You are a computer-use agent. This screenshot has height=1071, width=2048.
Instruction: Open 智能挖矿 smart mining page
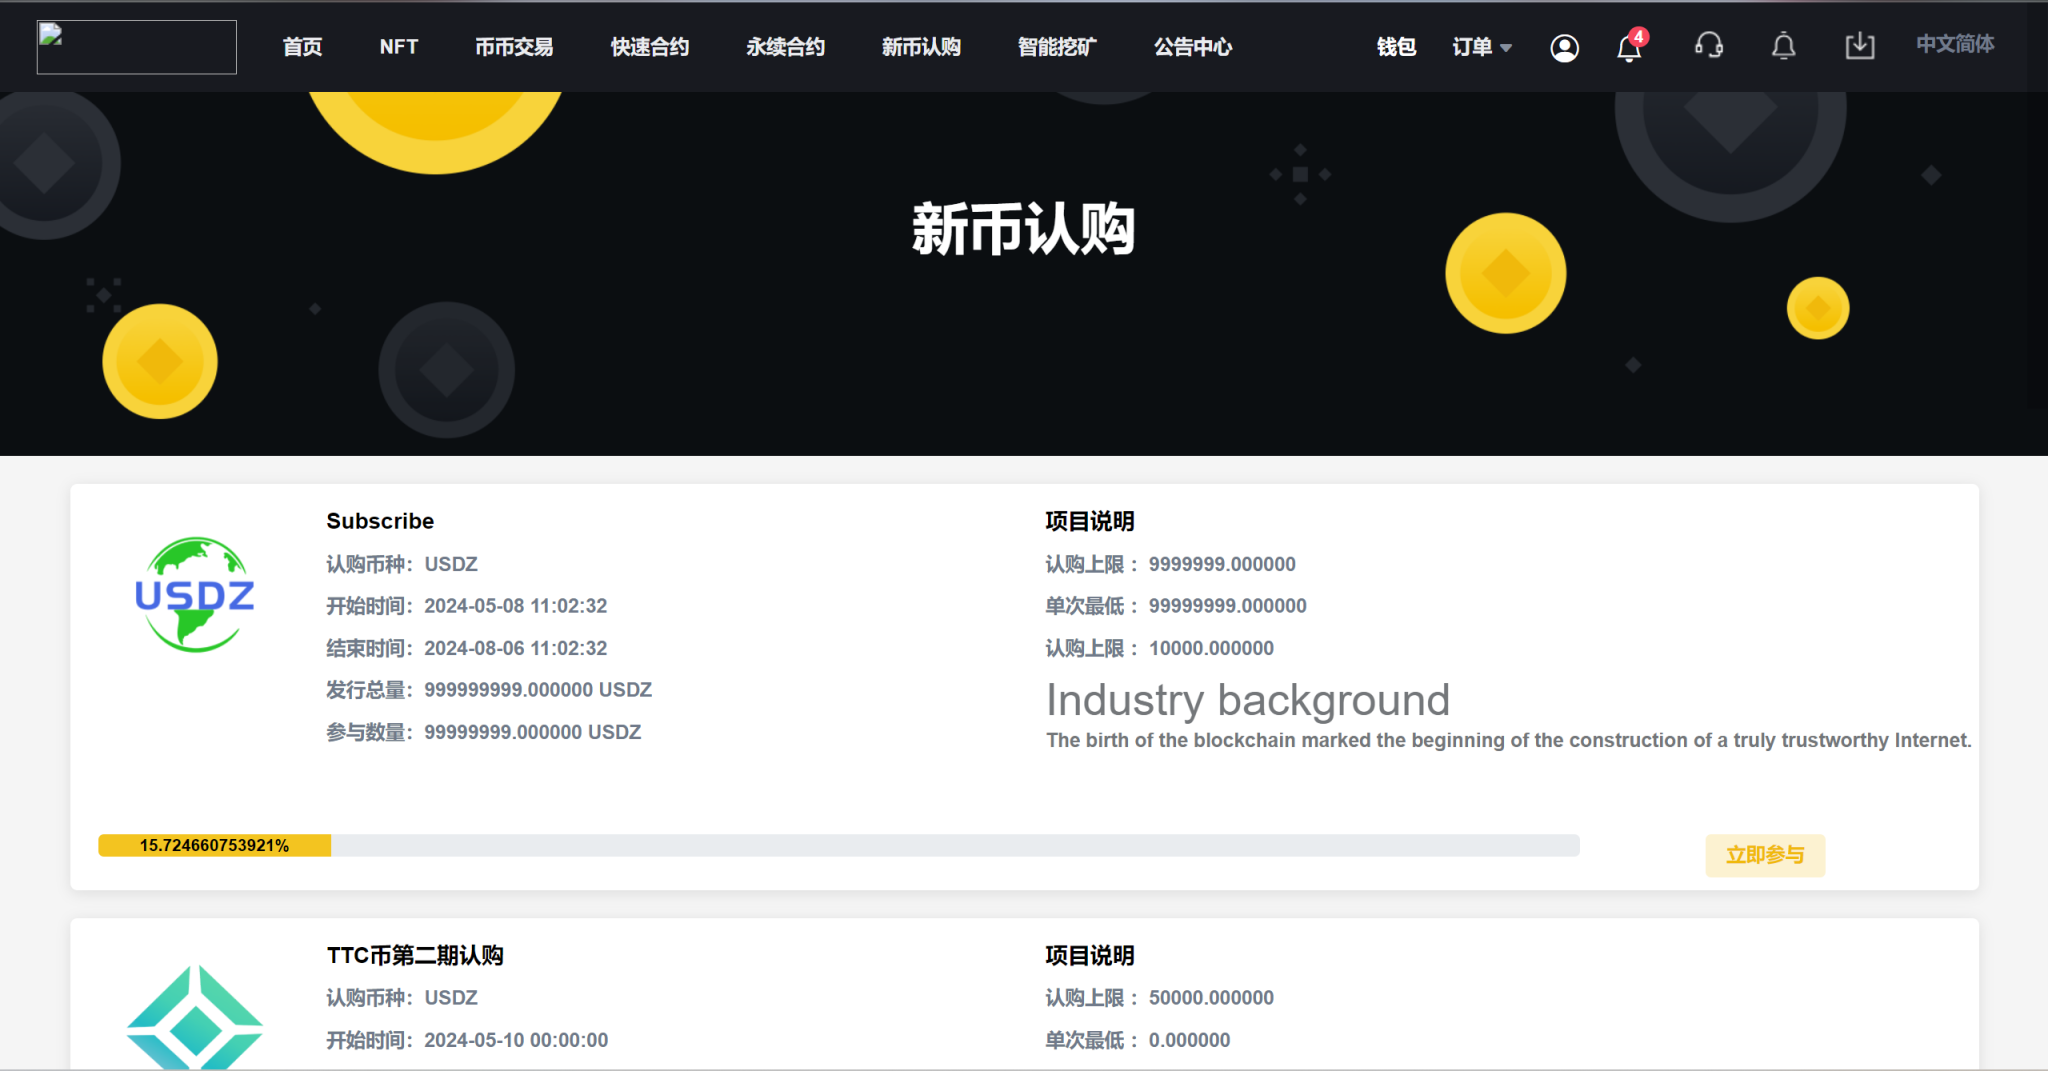coord(1057,47)
